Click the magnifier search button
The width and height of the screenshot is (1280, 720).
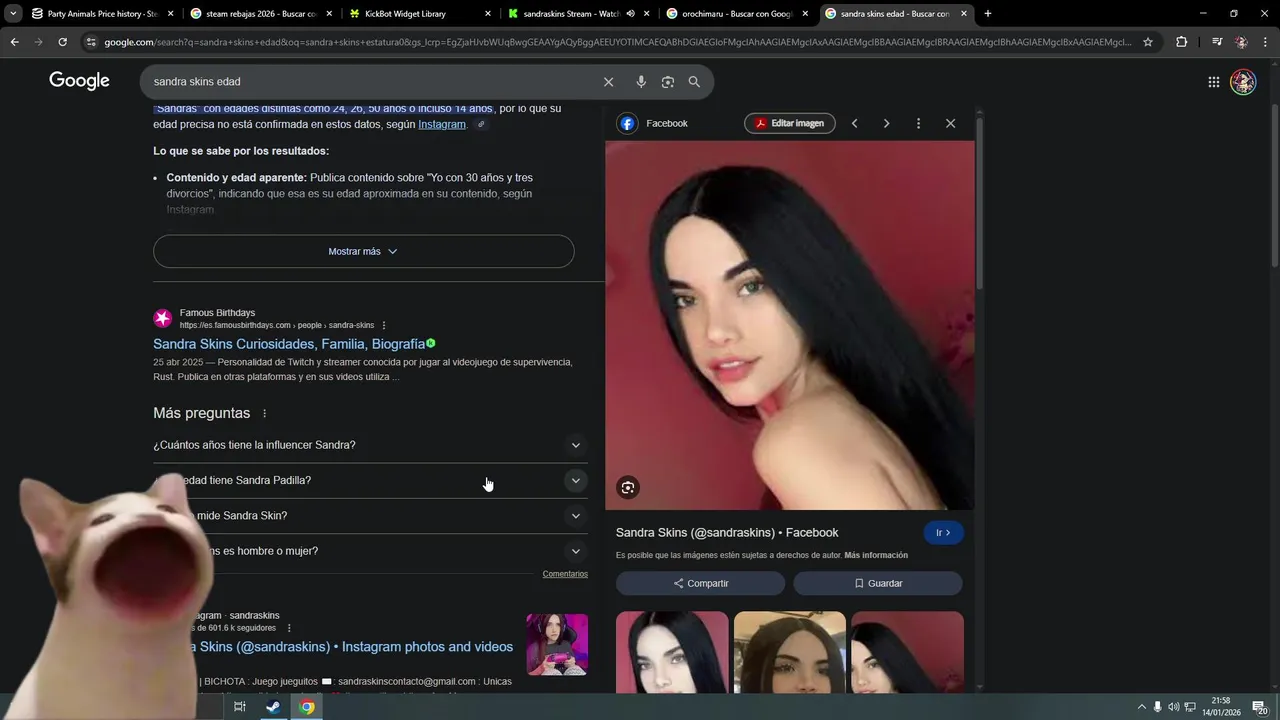[694, 82]
